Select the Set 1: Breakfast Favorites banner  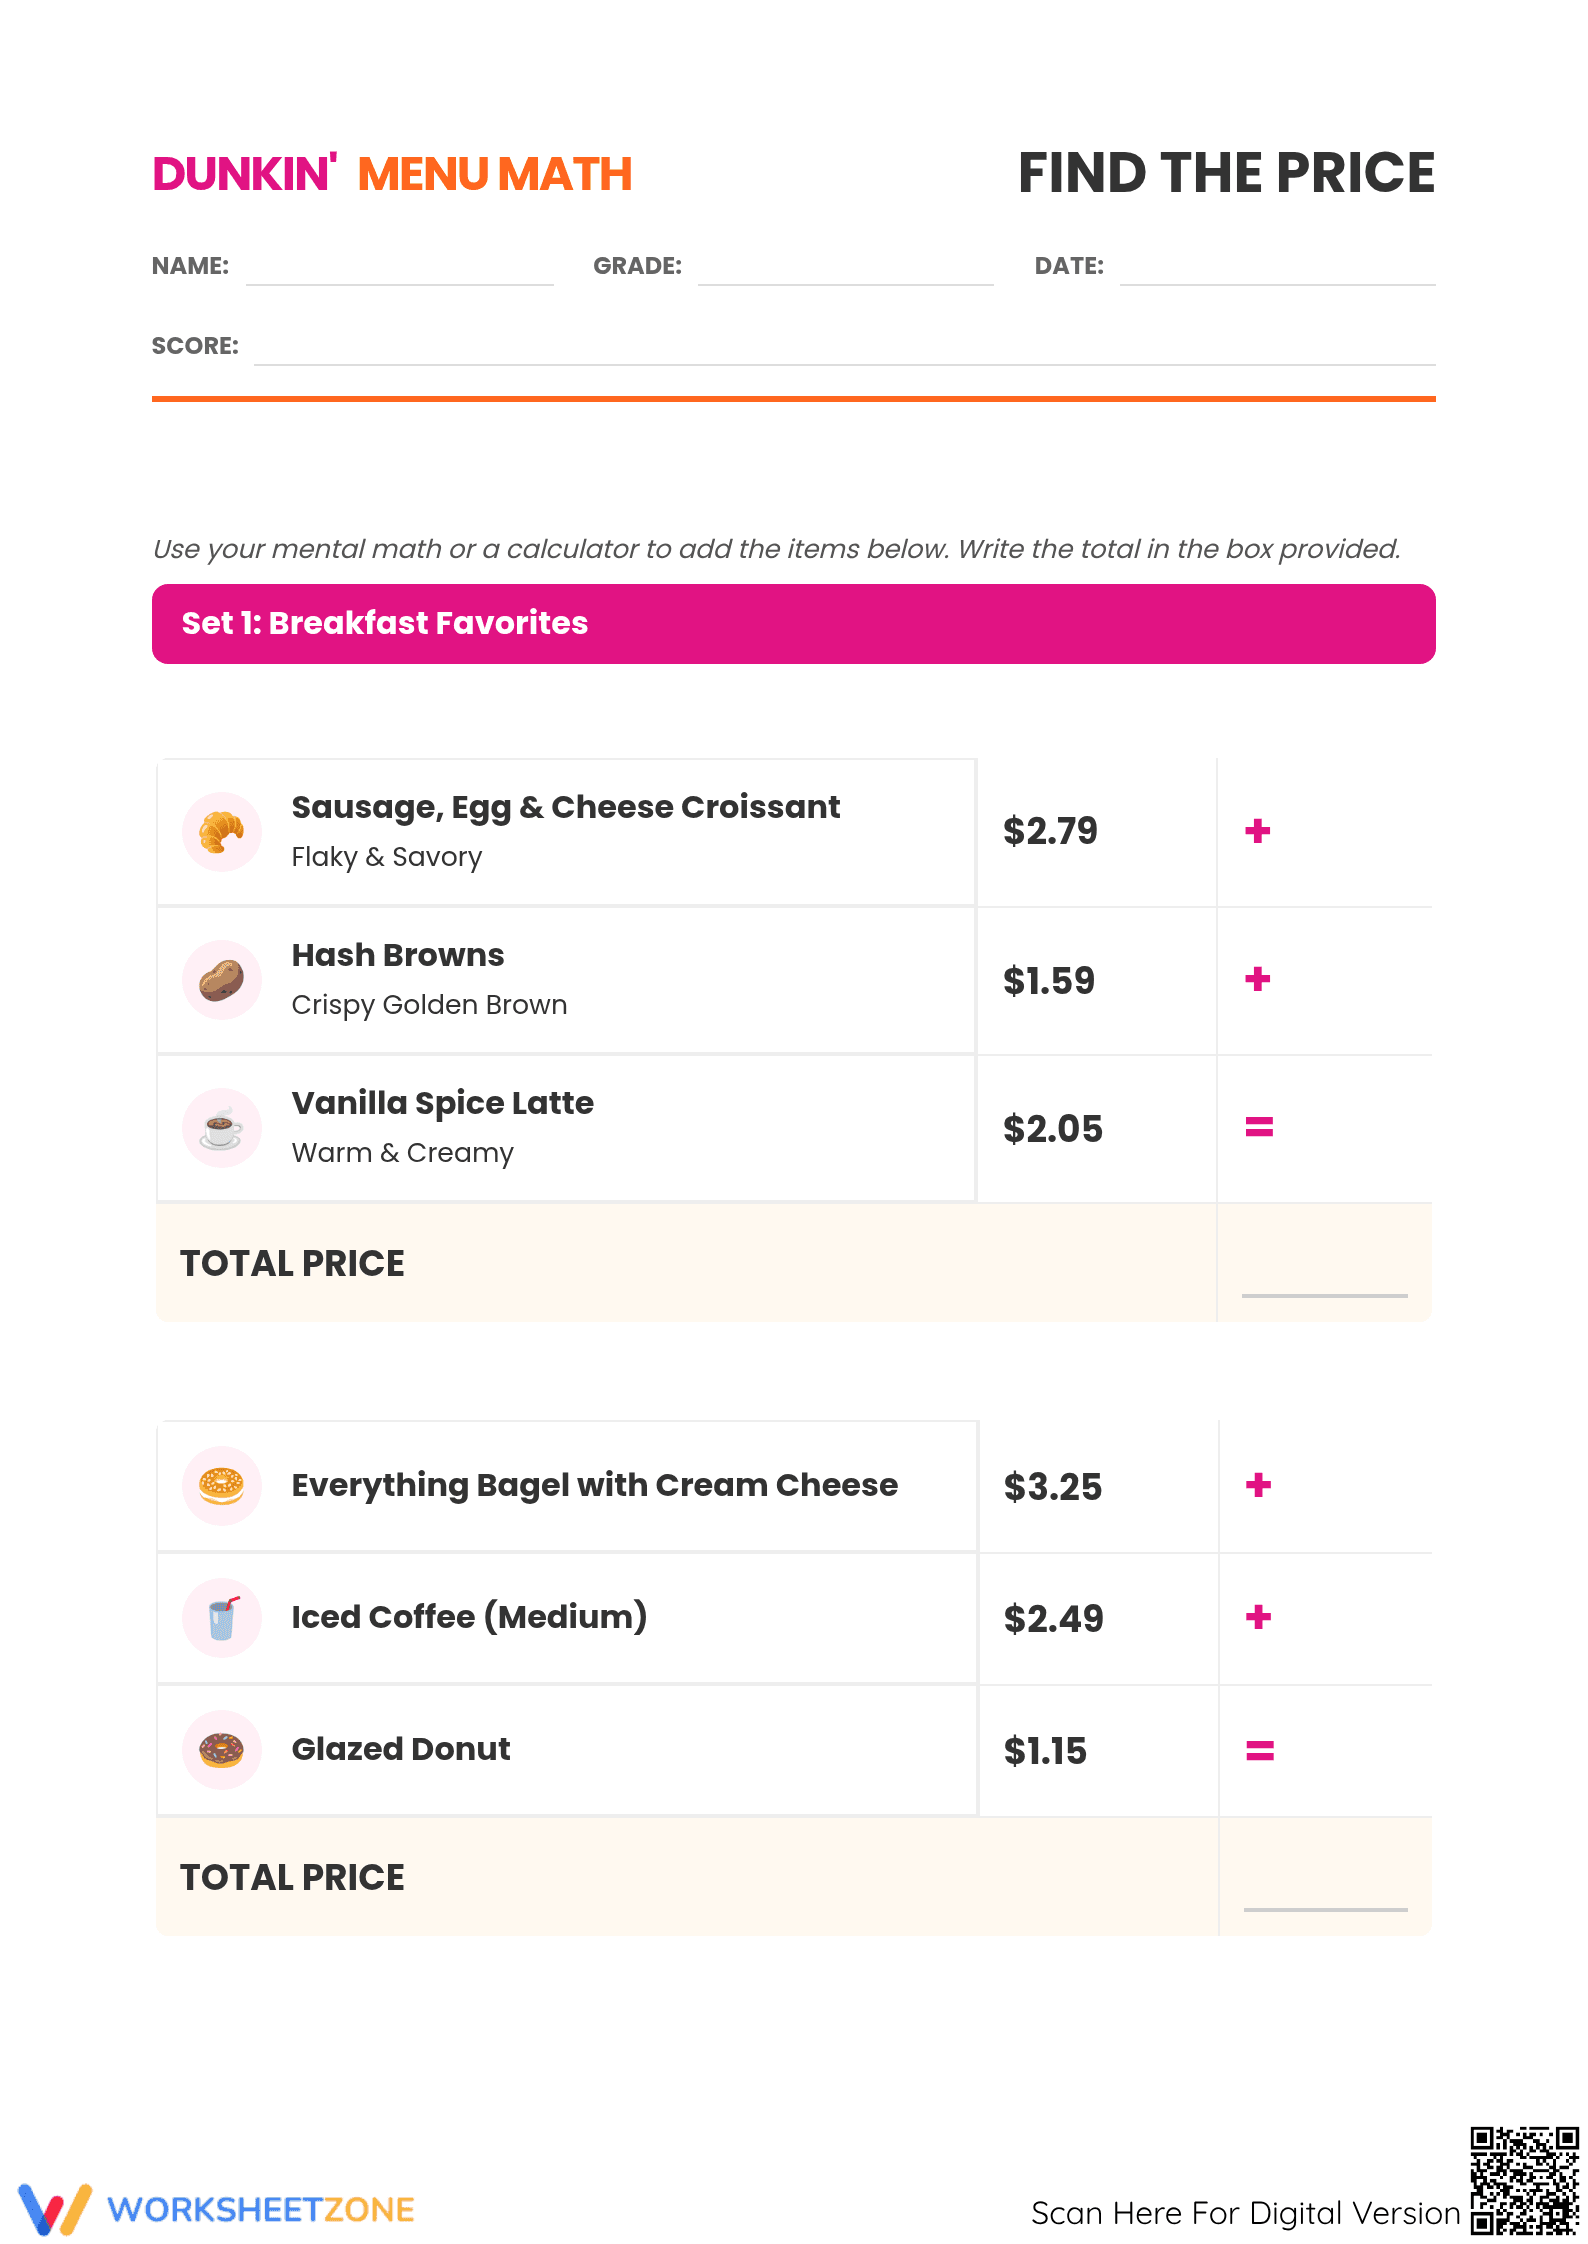794,624
